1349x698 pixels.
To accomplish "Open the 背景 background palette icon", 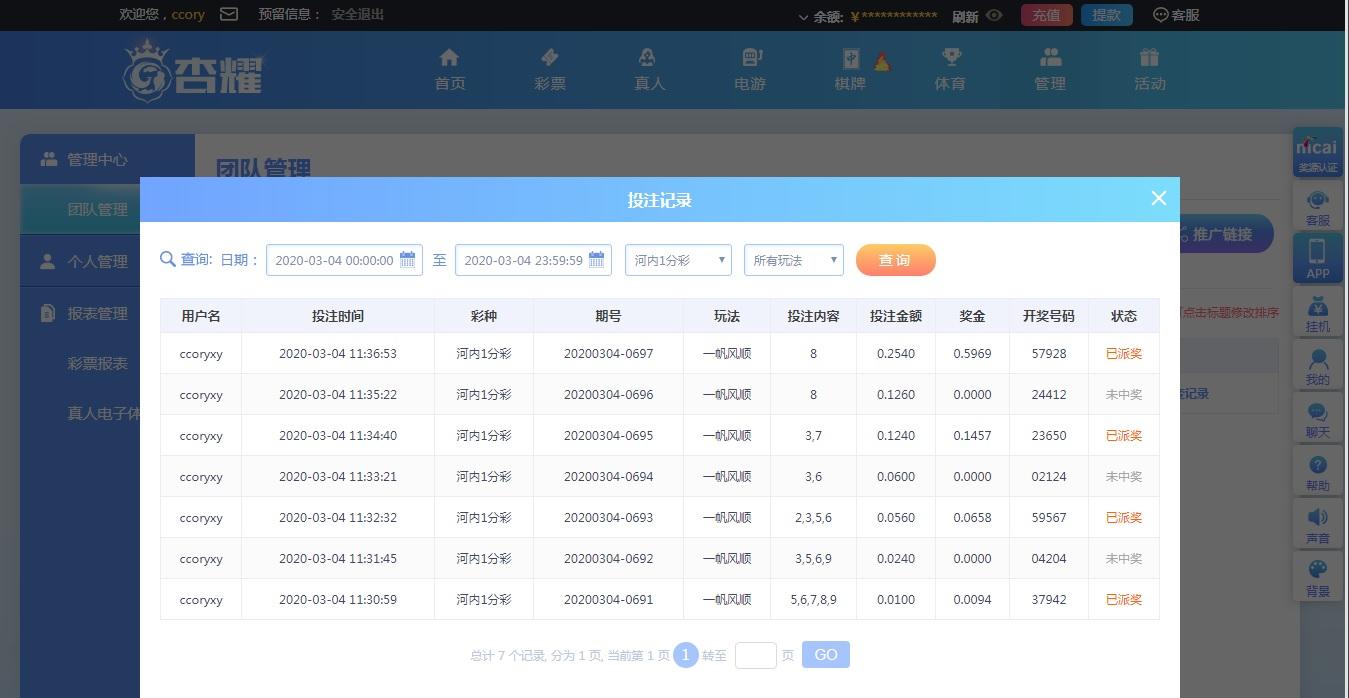I will (x=1318, y=577).
